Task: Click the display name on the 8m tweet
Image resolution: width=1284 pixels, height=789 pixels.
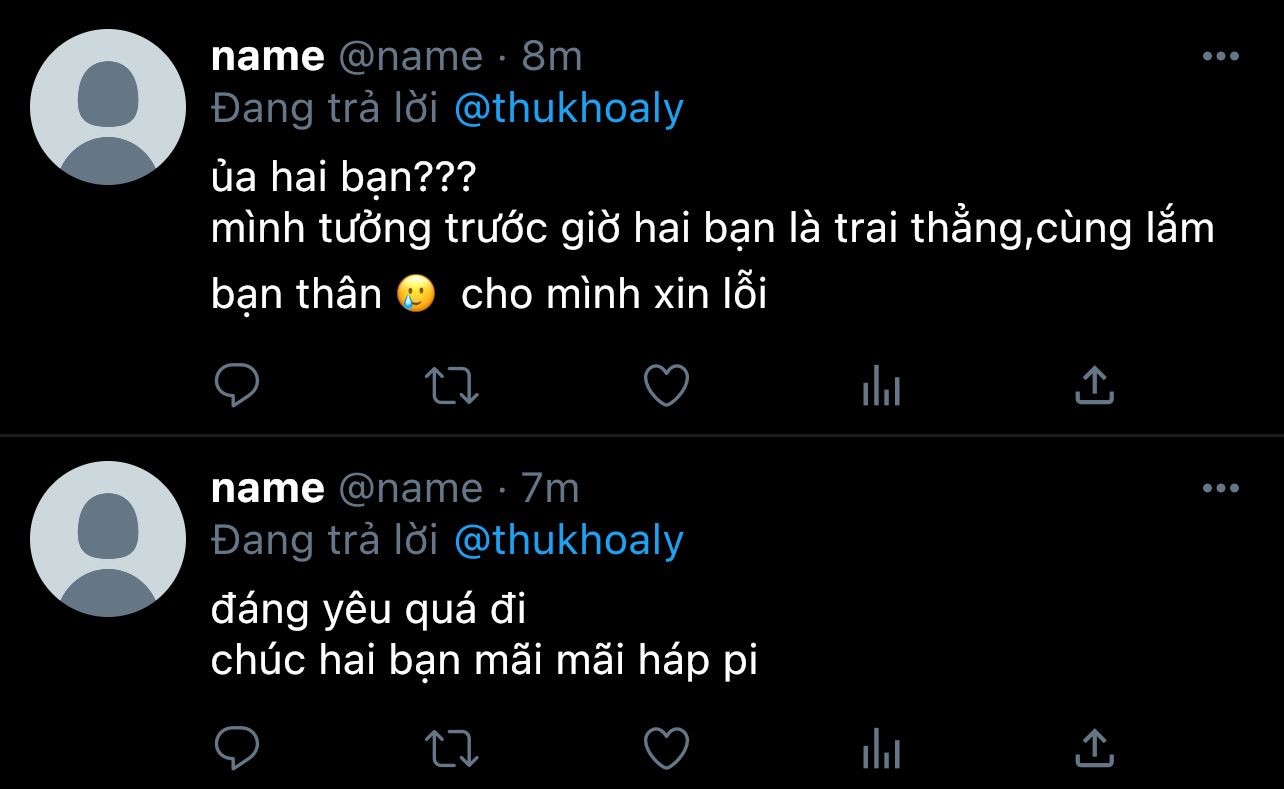Action: pos(268,58)
